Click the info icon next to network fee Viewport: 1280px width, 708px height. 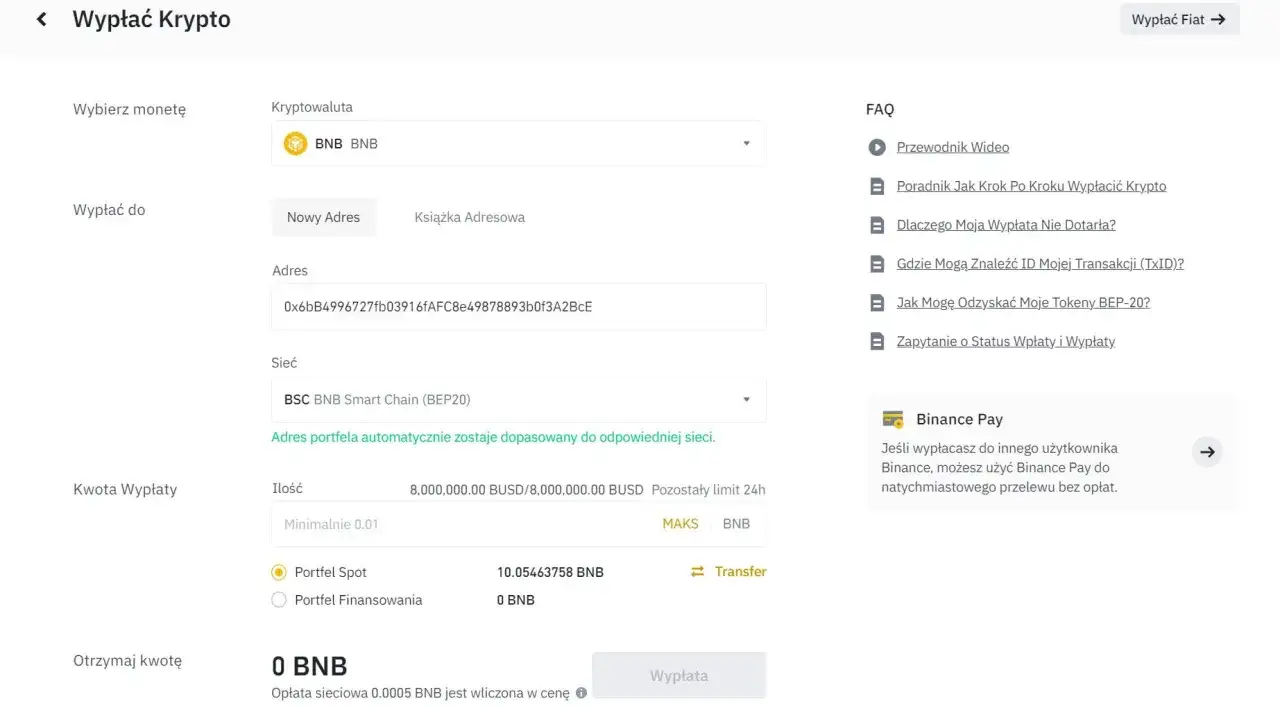point(581,692)
